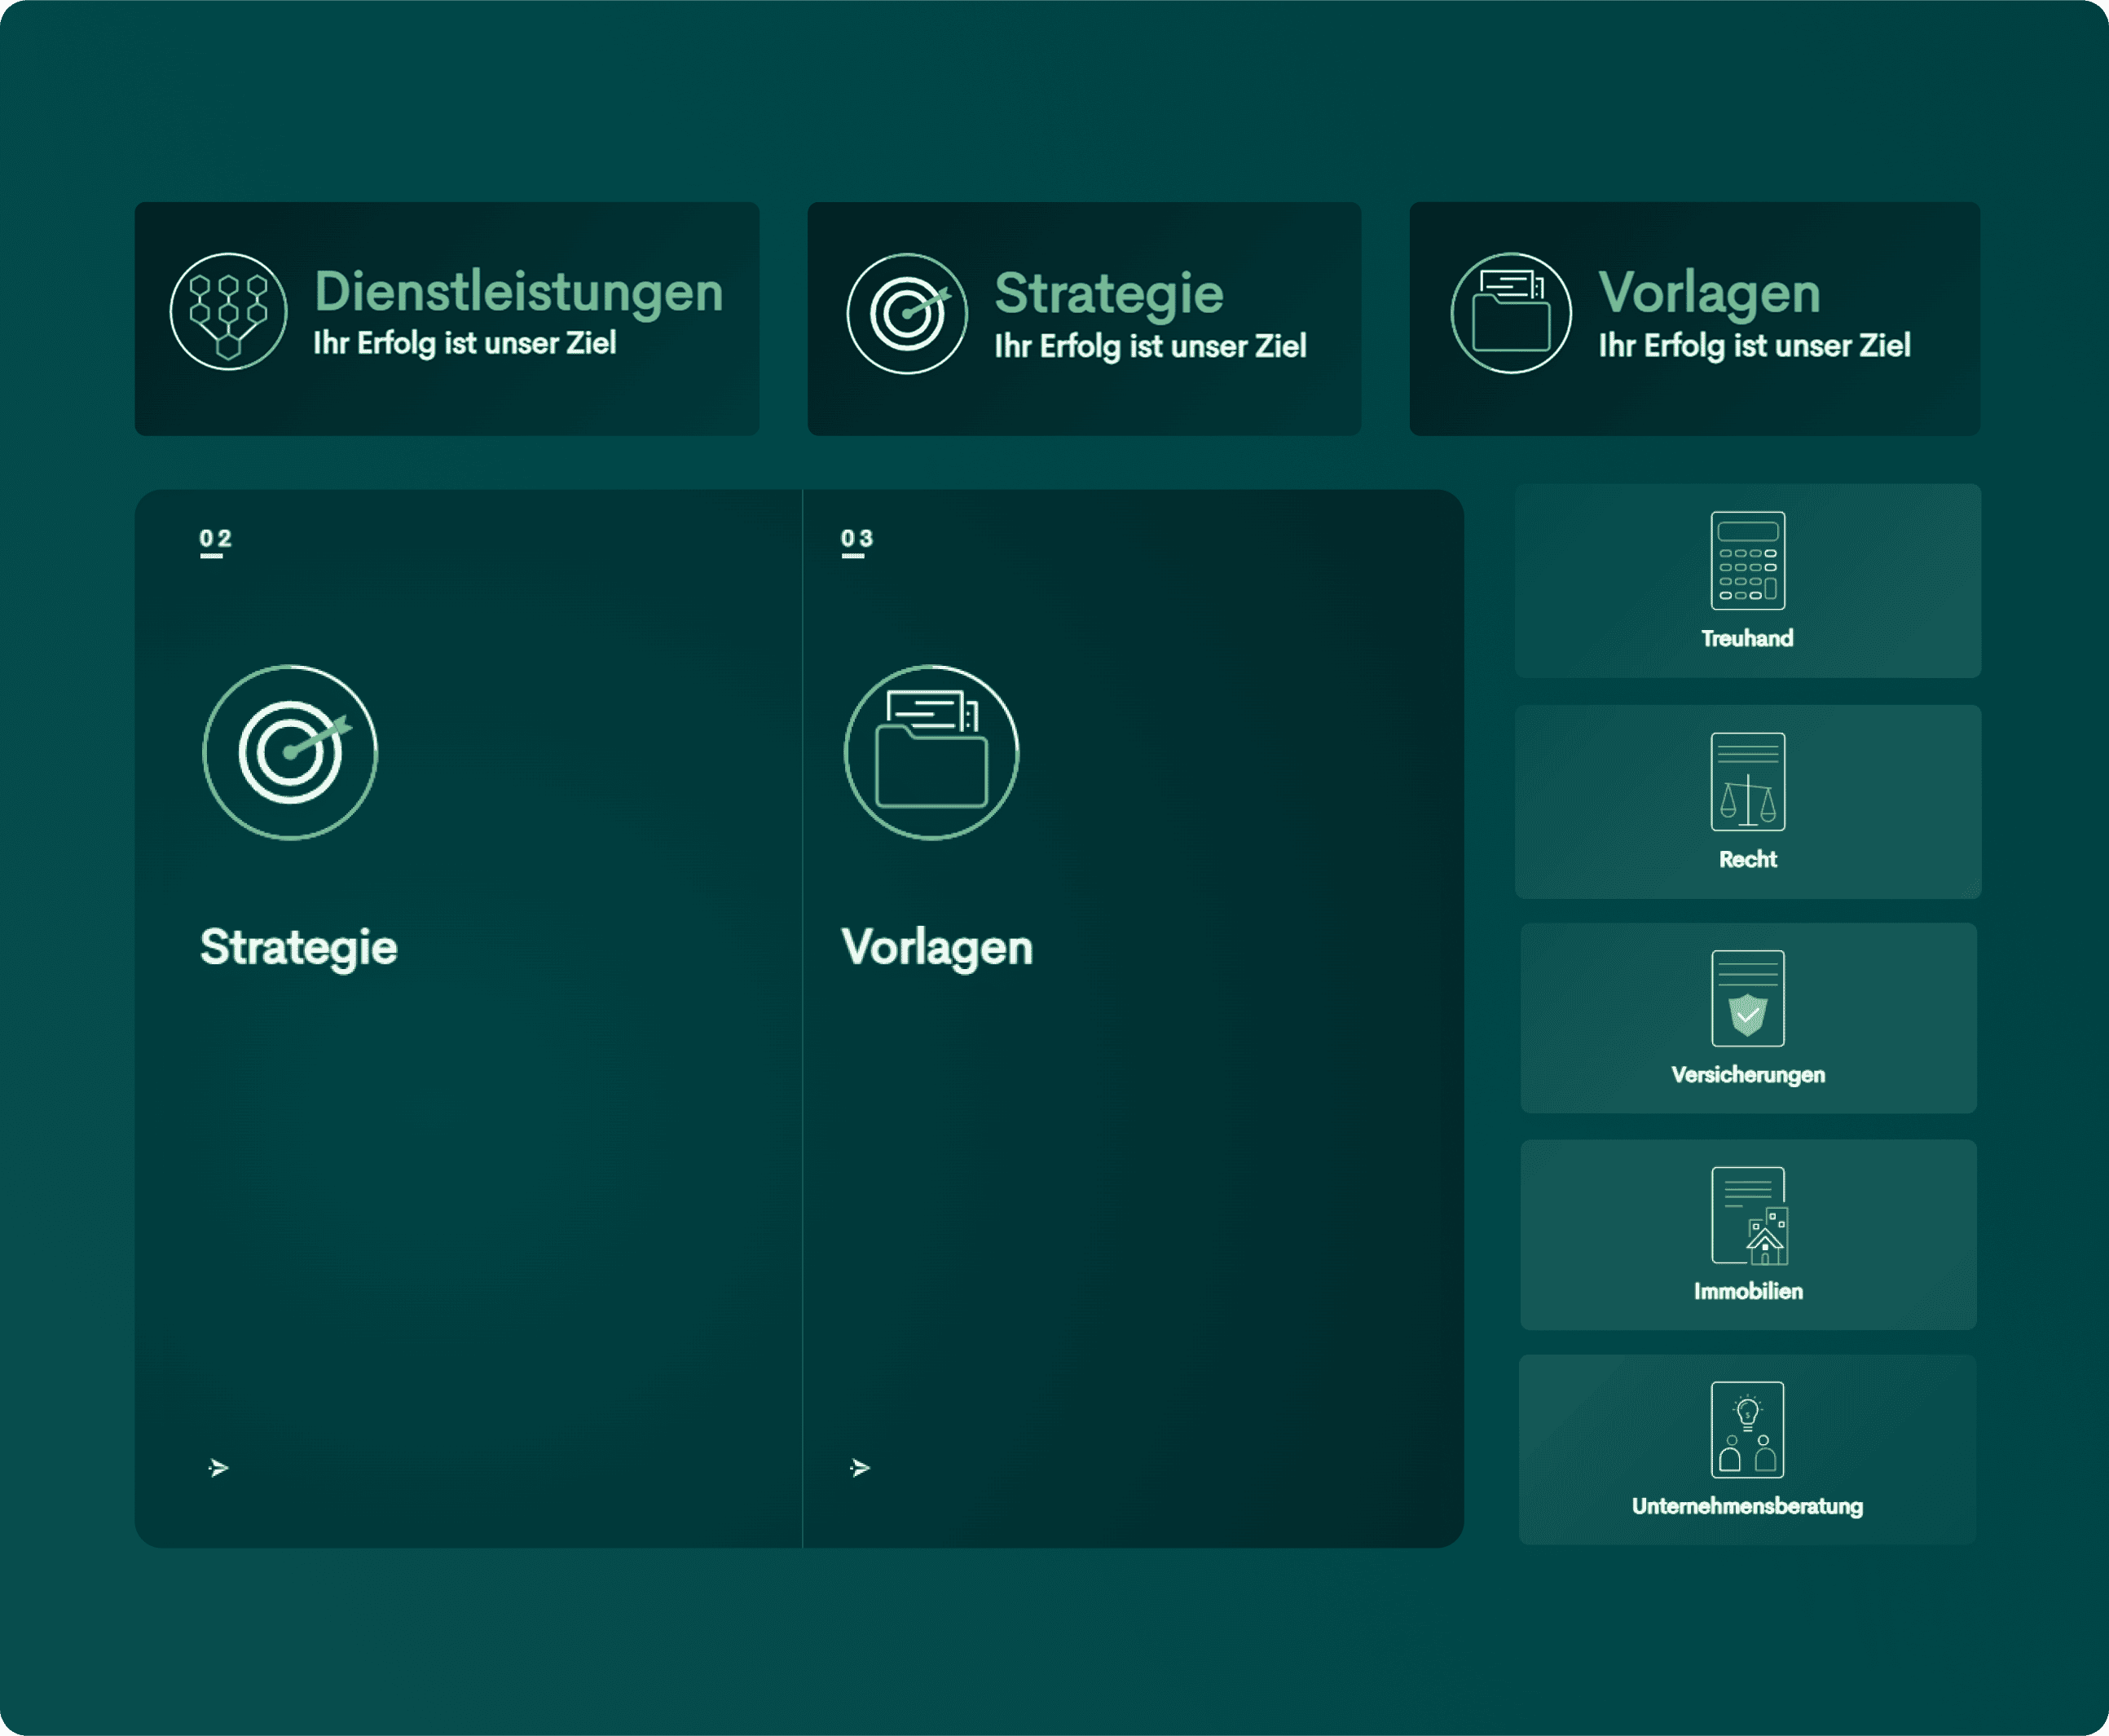
Task: Open the Versicherungen shield icon
Action: pyautogui.click(x=1747, y=998)
